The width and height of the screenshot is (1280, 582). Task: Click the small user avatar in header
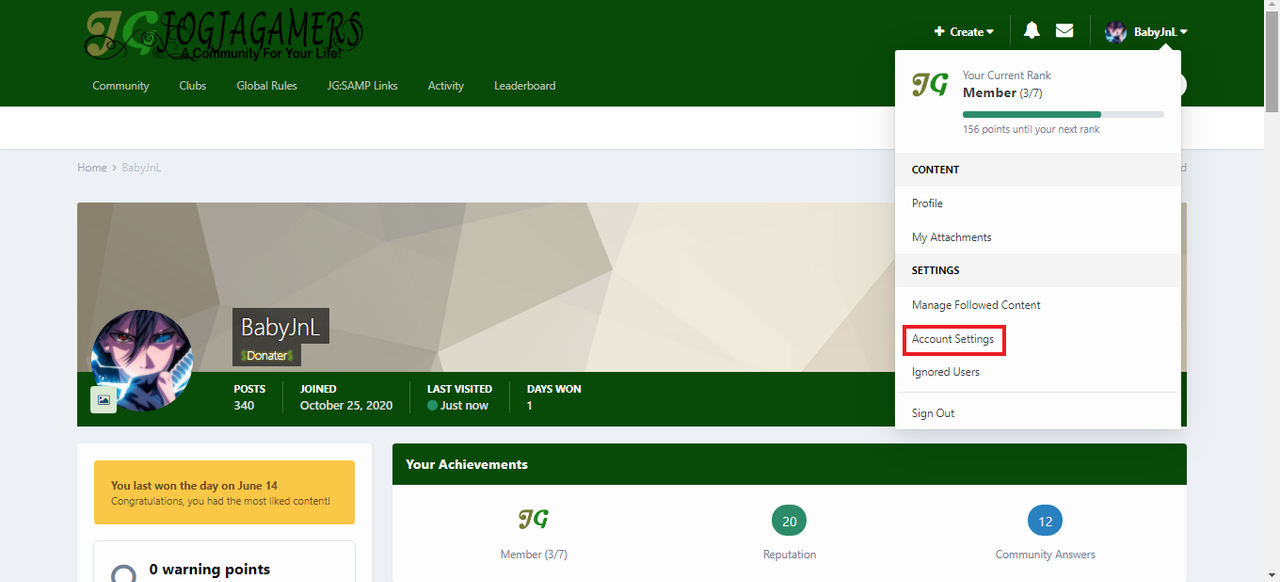1115,32
